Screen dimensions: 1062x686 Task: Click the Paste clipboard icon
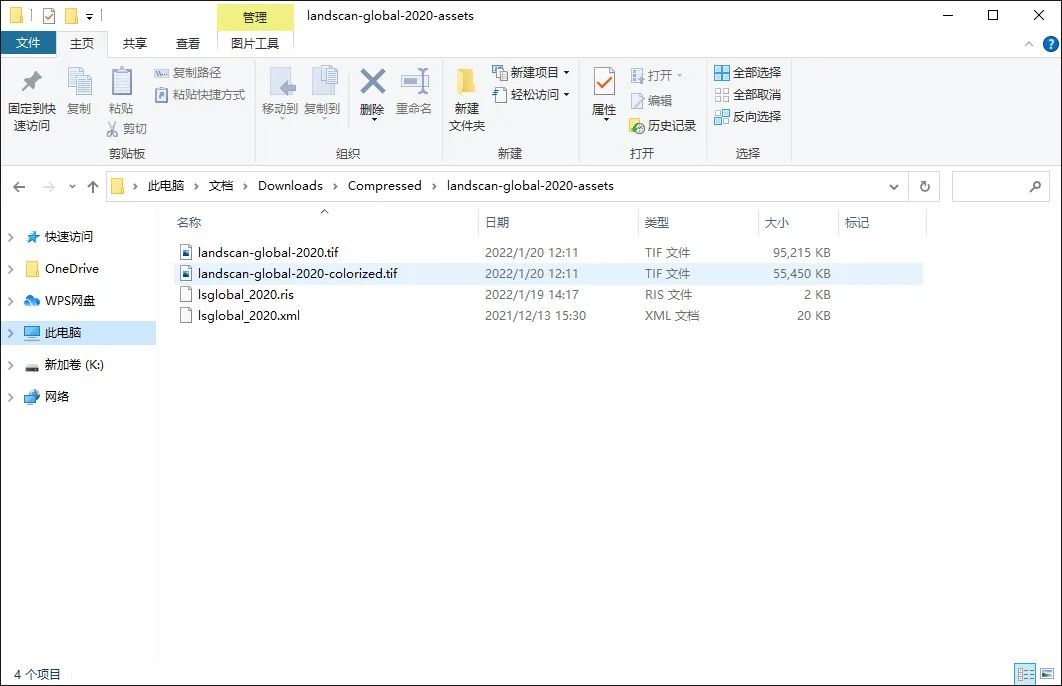pos(121,82)
